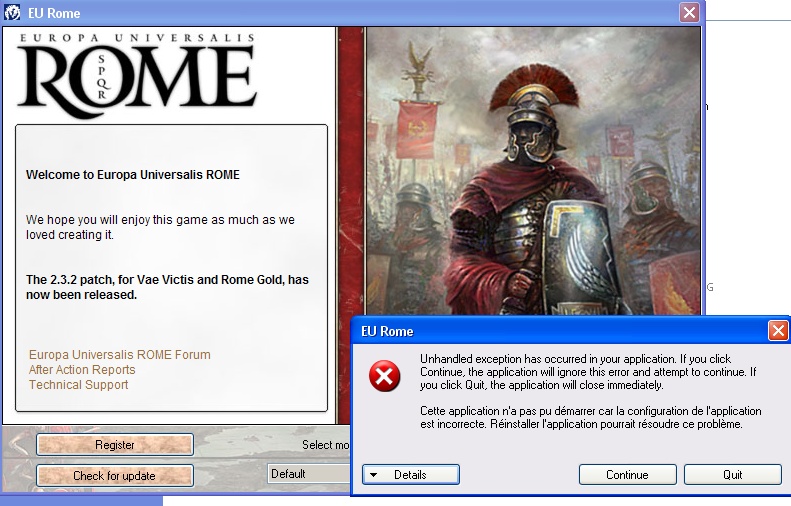The height and width of the screenshot is (506, 791).
Task: Click the EU Rome launcher title bar icon
Action: [x=12, y=13]
